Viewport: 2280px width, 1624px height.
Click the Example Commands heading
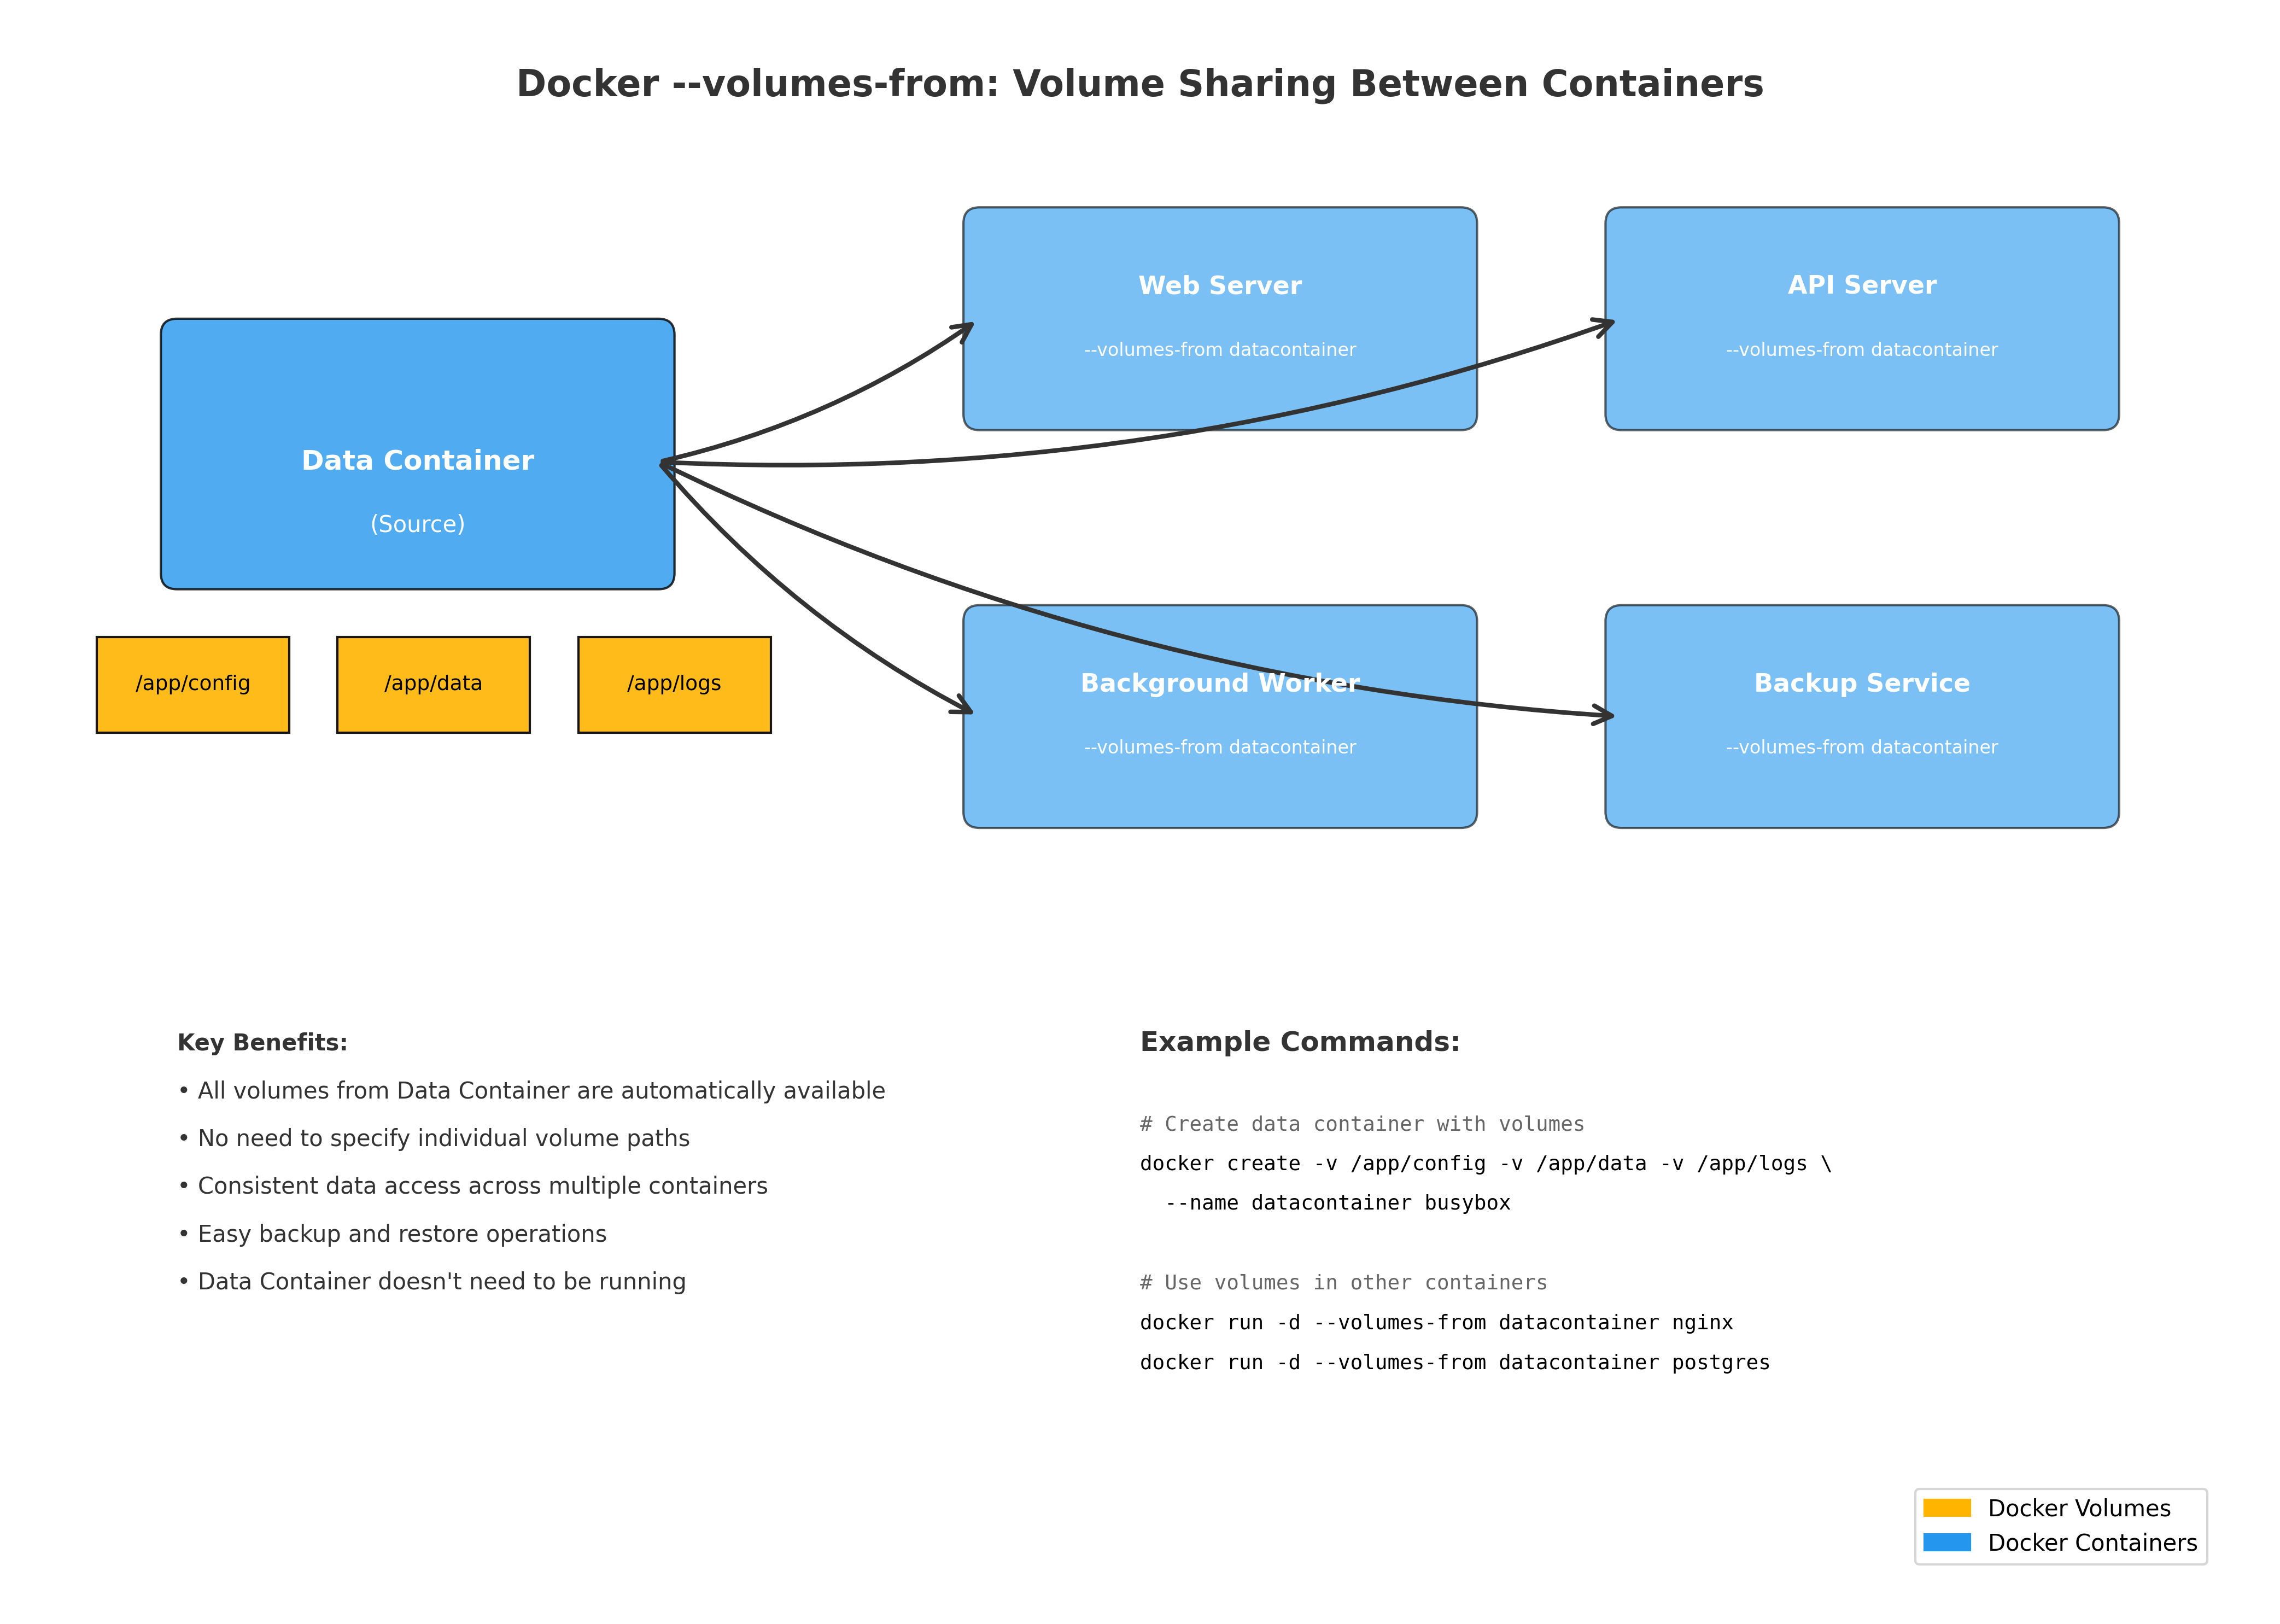pos(1299,1041)
